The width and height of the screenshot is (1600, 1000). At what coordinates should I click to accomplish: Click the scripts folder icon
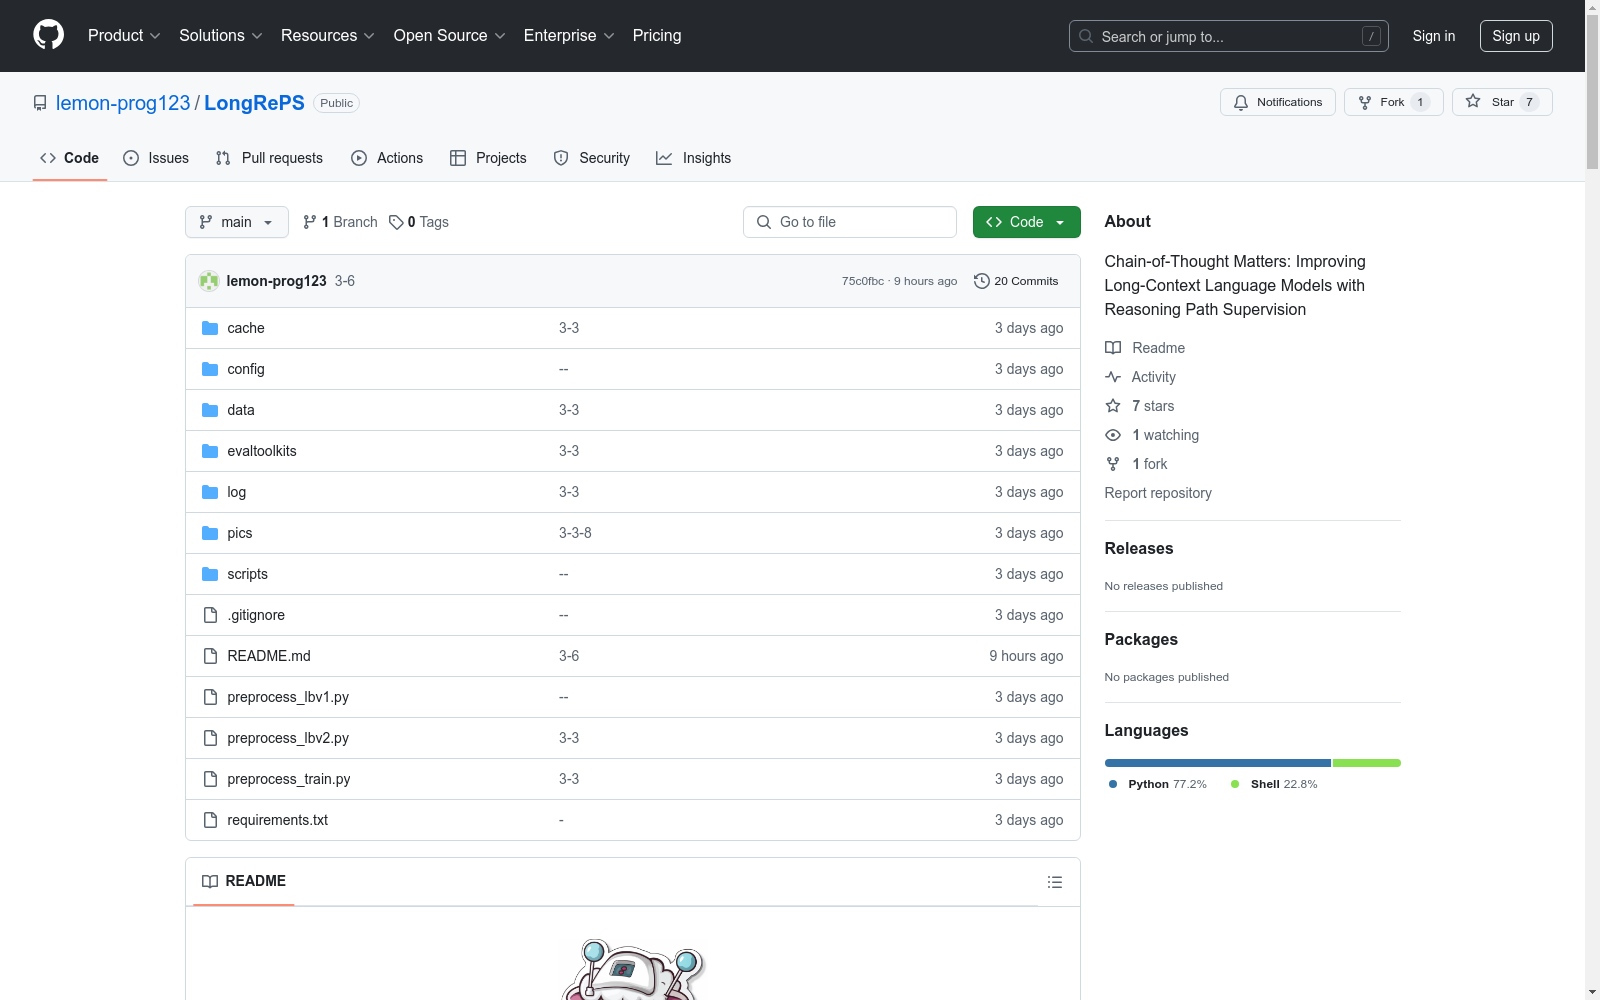[210, 574]
